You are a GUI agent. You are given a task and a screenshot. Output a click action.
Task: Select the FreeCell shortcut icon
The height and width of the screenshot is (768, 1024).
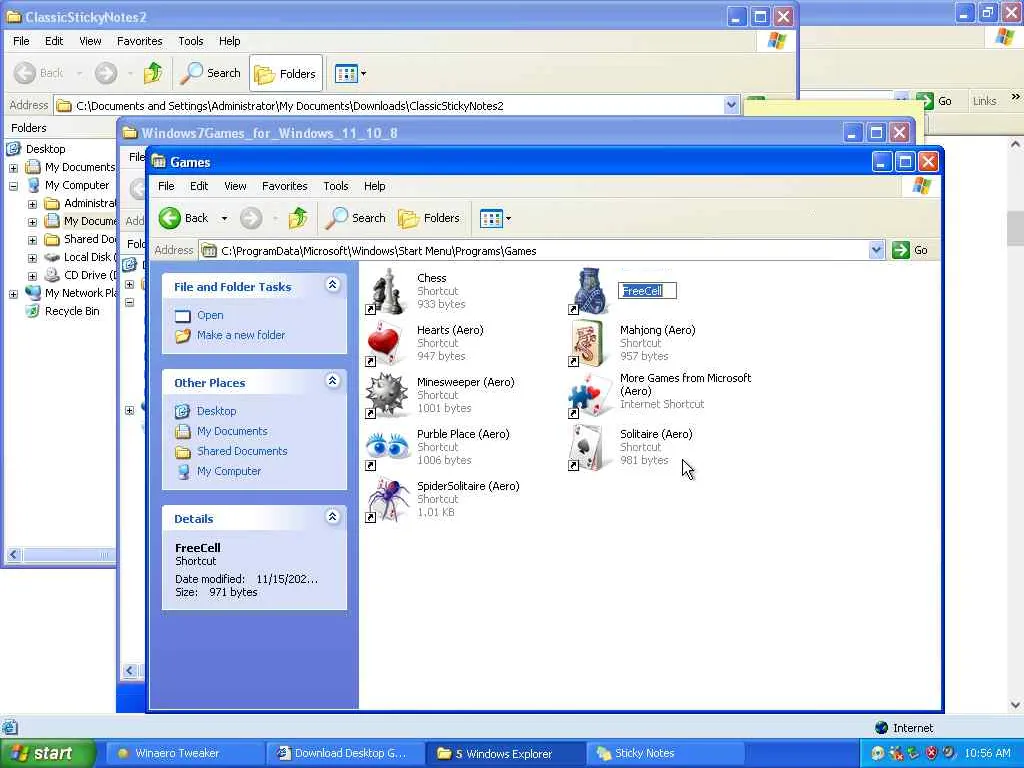pyautogui.click(x=590, y=291)
